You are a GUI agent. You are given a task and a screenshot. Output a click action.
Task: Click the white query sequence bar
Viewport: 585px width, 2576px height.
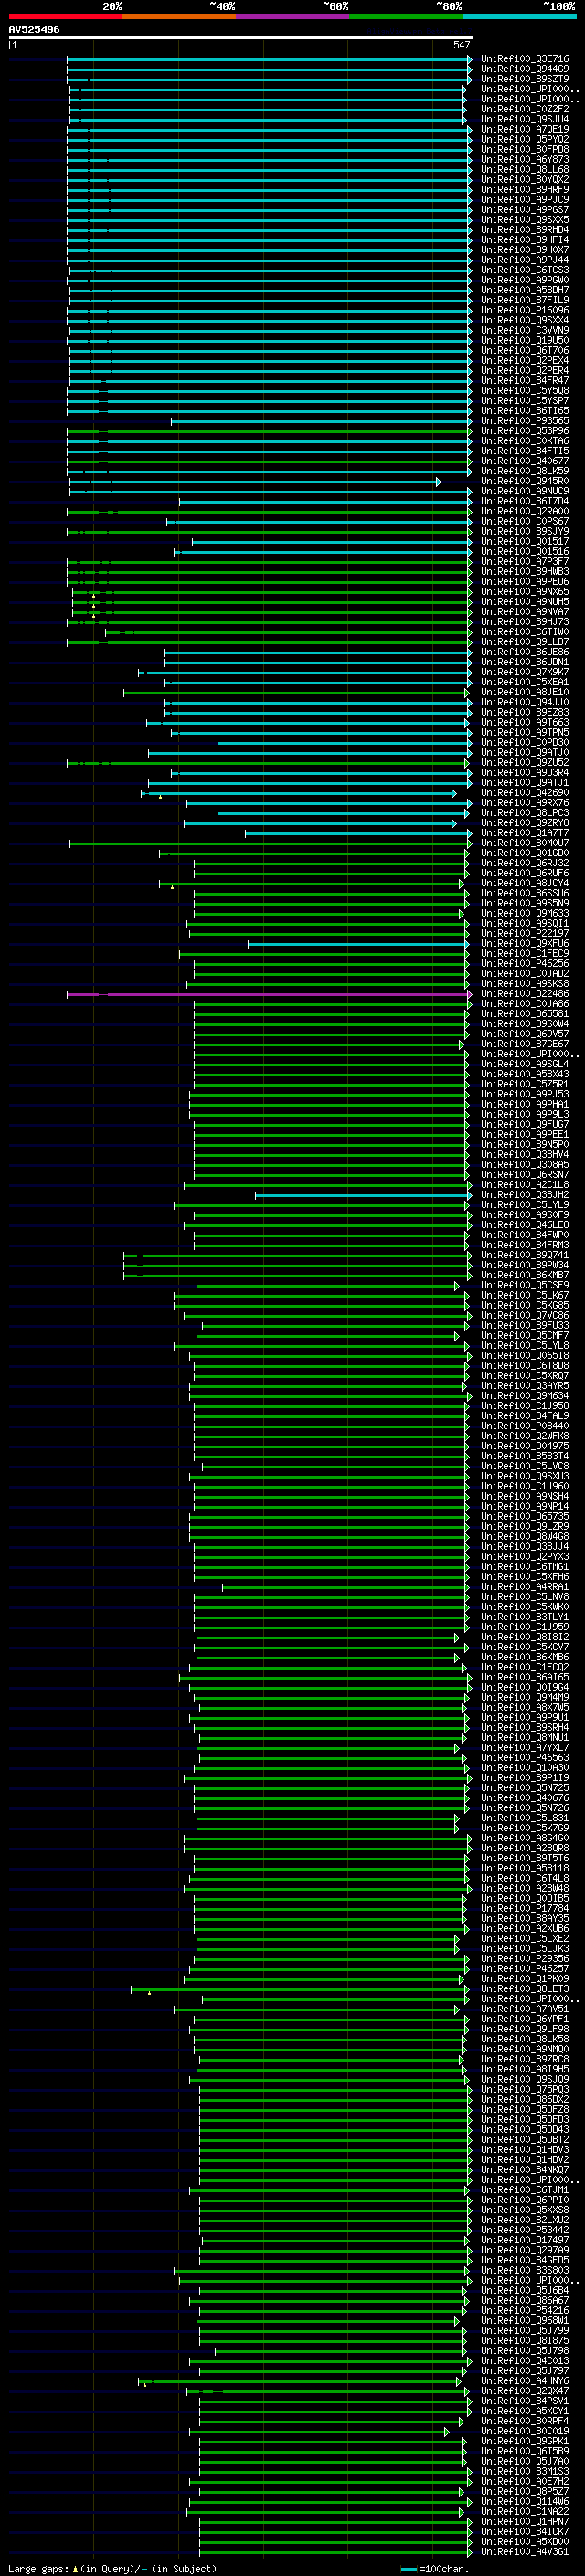(x=240, y=38)
